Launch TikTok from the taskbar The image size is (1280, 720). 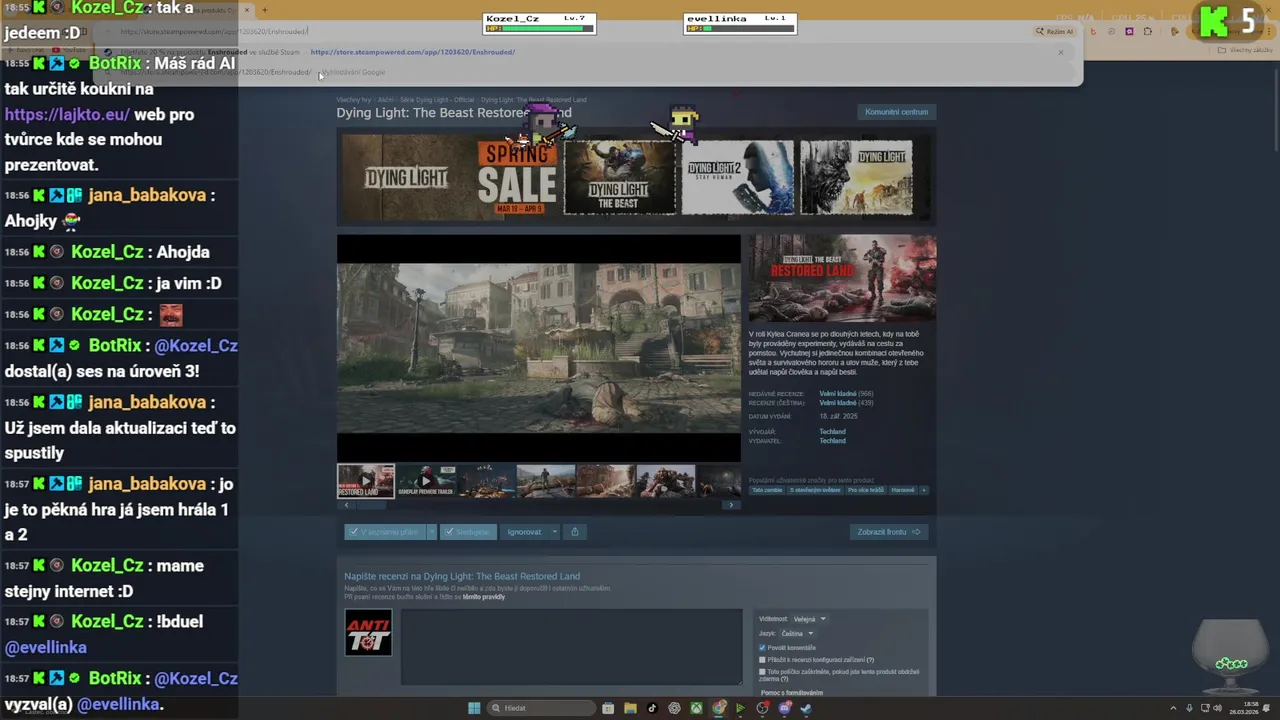click(652, 708)
